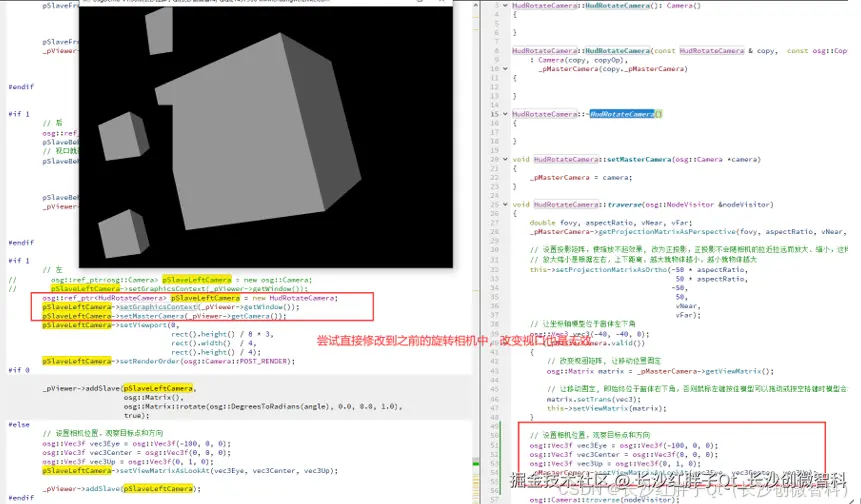Collapse the copy constructor fold at line 10
The image size is (861, 504).
(505, 69)
